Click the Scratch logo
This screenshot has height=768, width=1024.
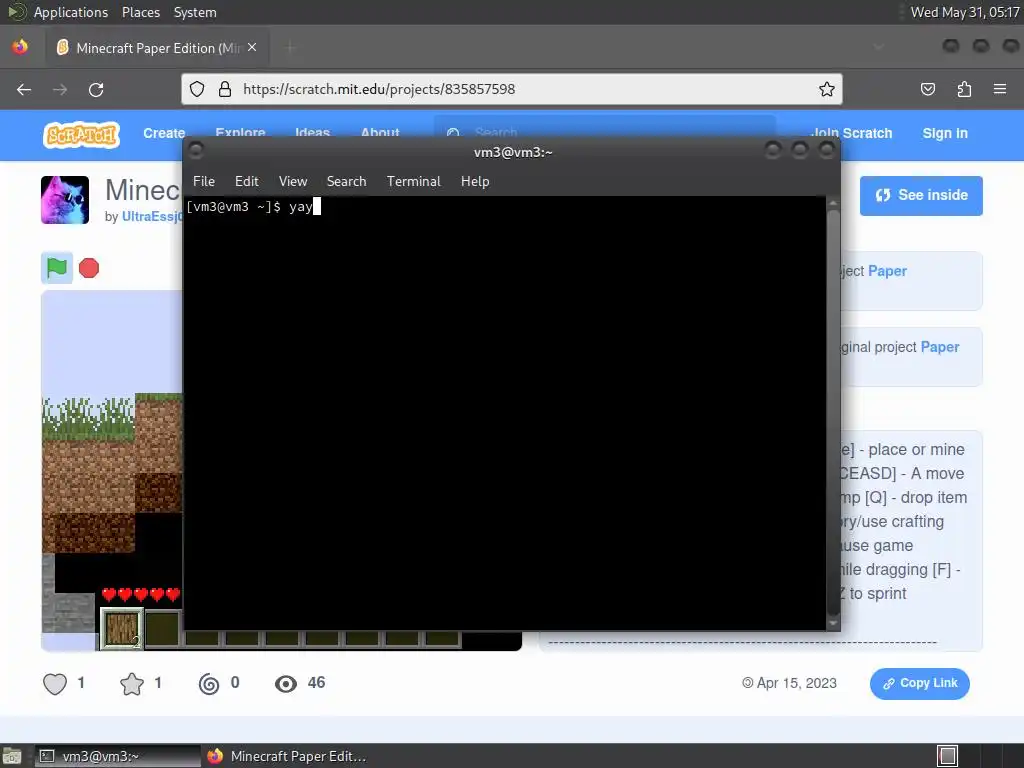[82, 135]
